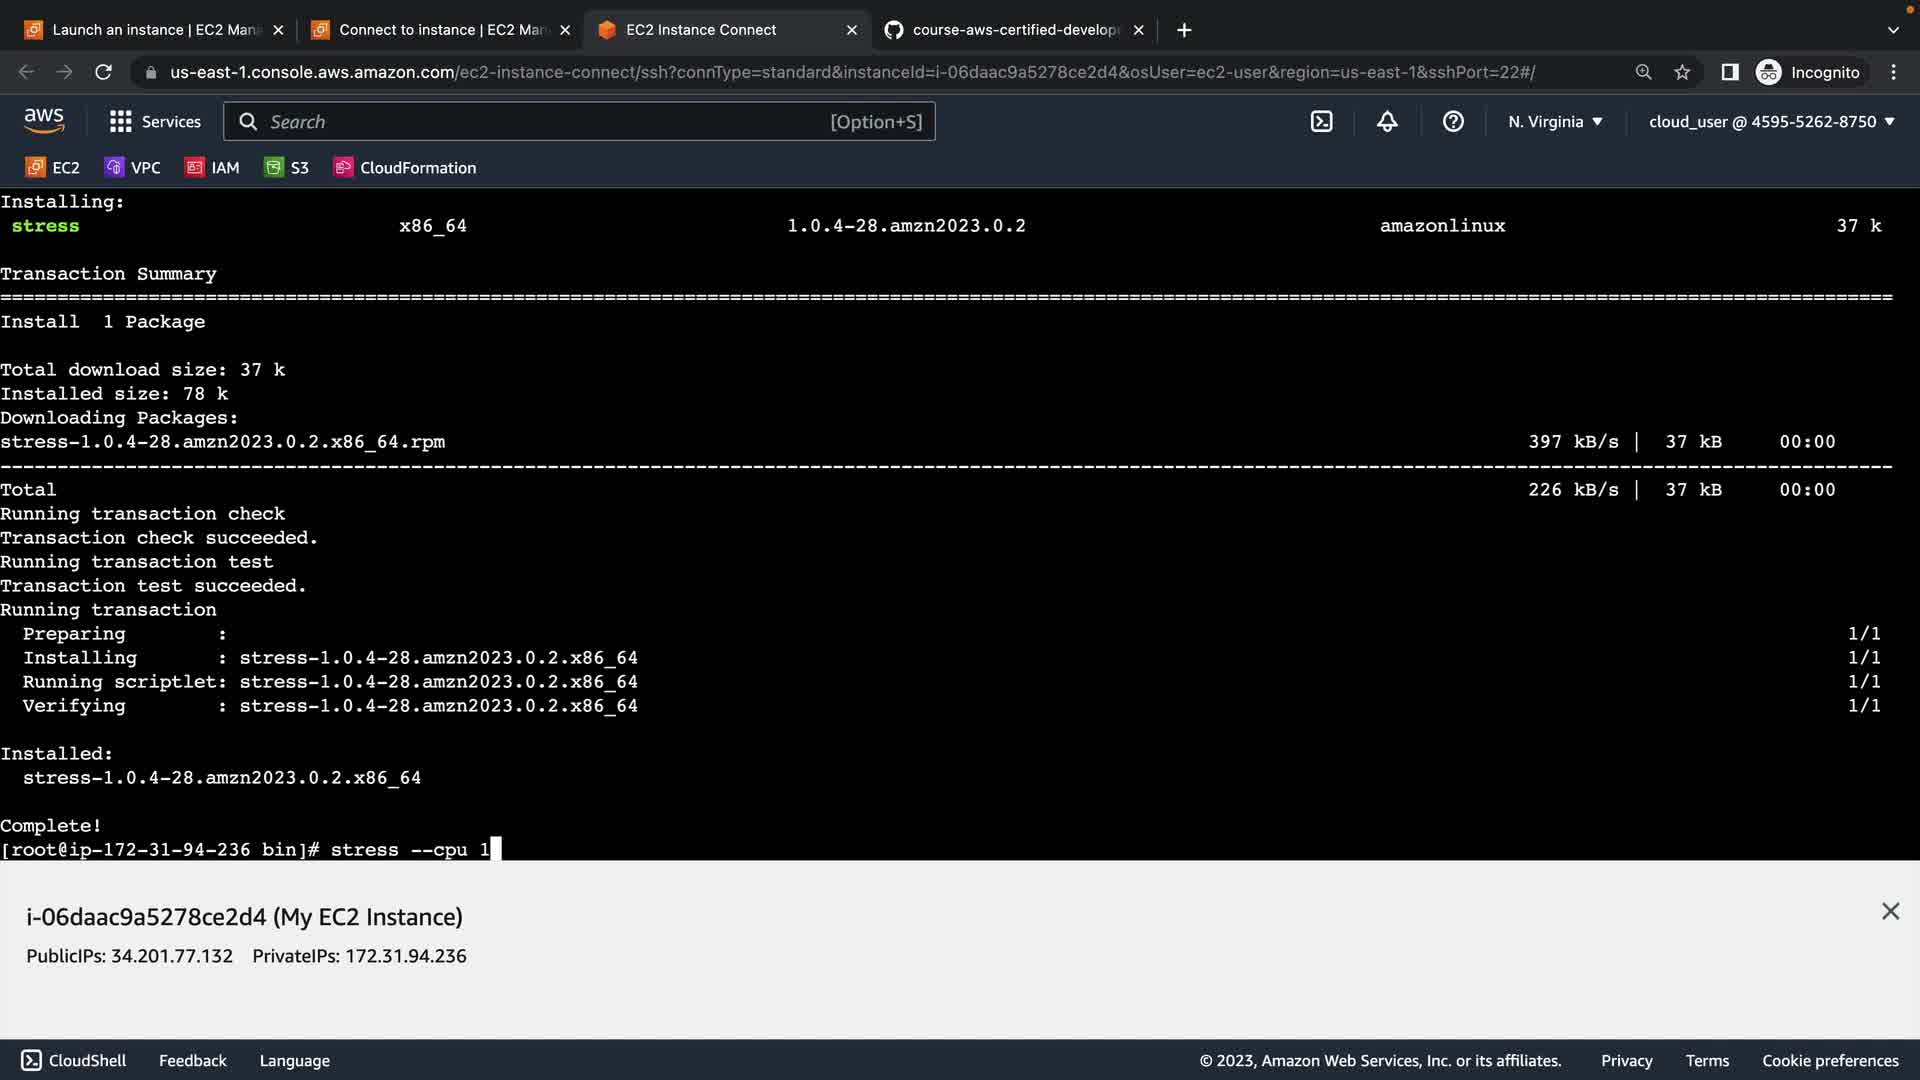Image resolution: width=1920 pixels, height=1080 pixels.
Task: Open the Services grid menu
Action: 155,121
